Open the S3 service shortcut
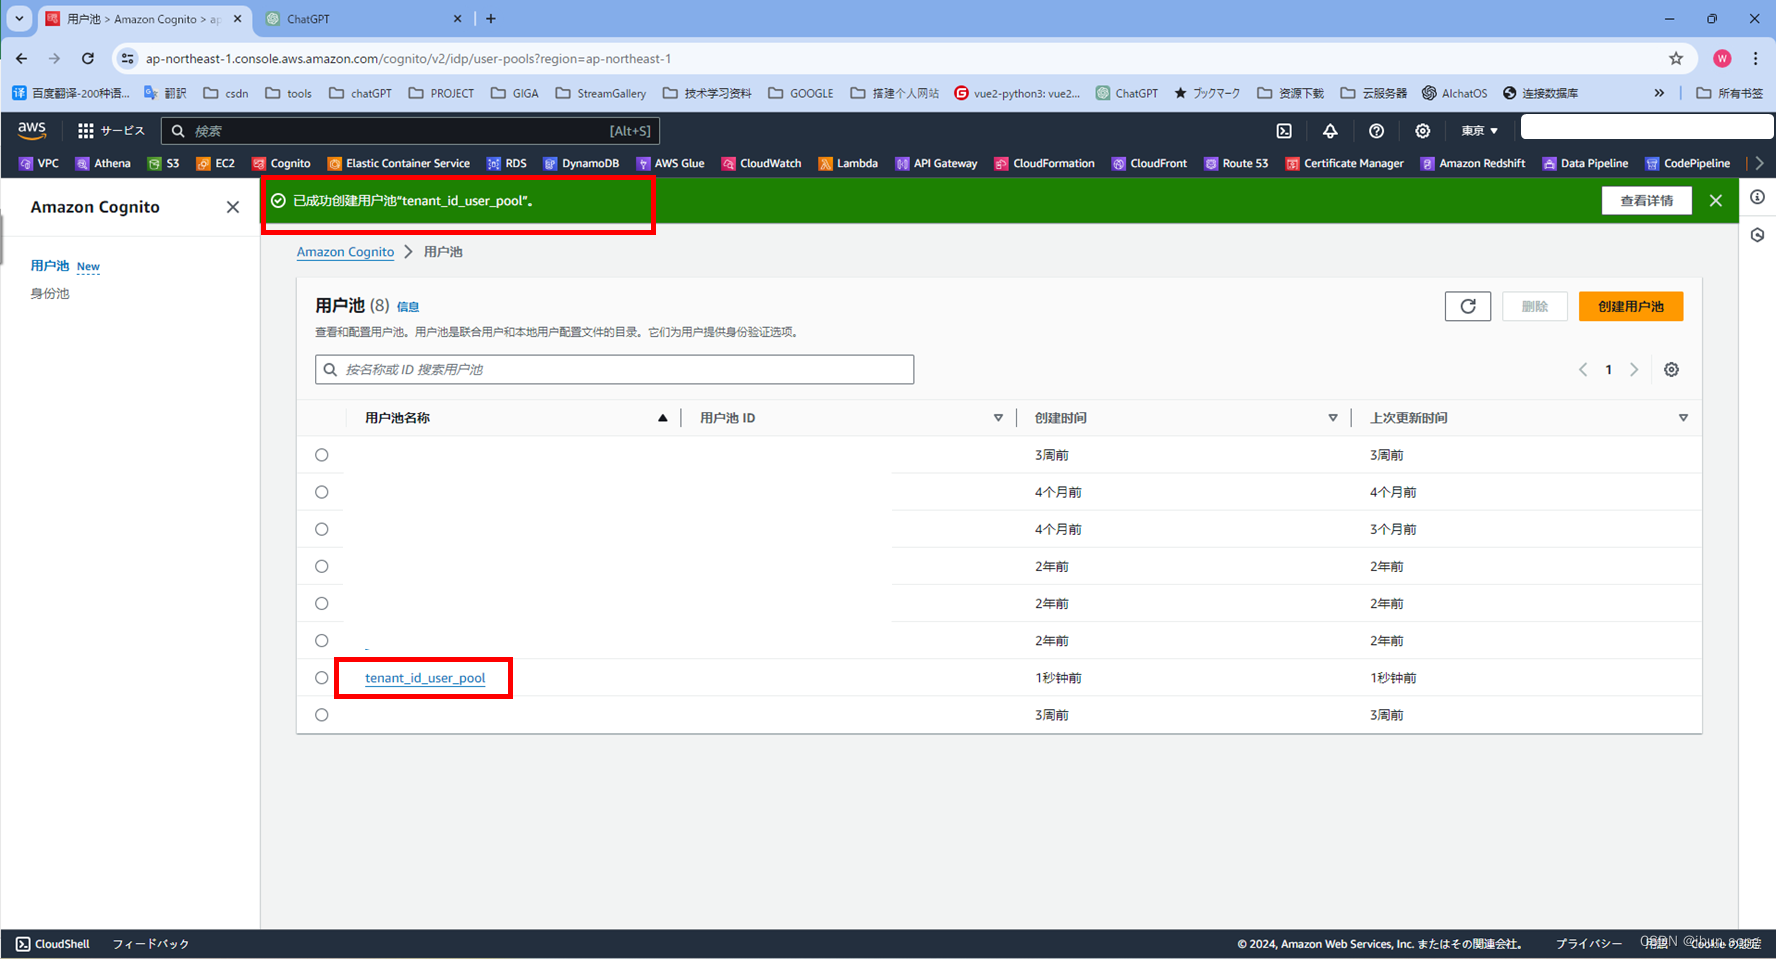The width and height of the screenshot is (1776, 959). pos(163,163)
